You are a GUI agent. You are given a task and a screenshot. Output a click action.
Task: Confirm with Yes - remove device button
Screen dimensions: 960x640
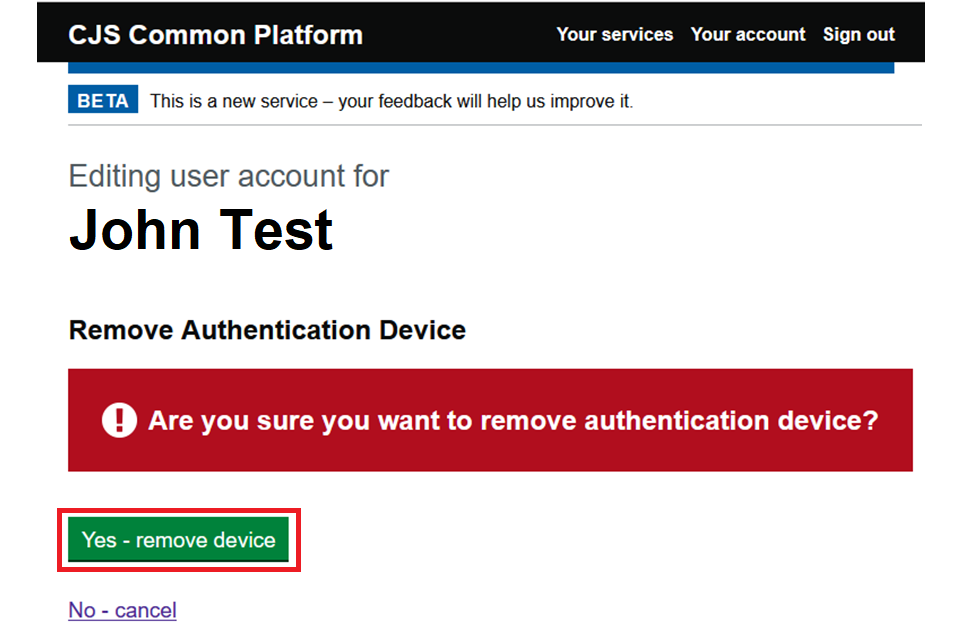point(179,540)
